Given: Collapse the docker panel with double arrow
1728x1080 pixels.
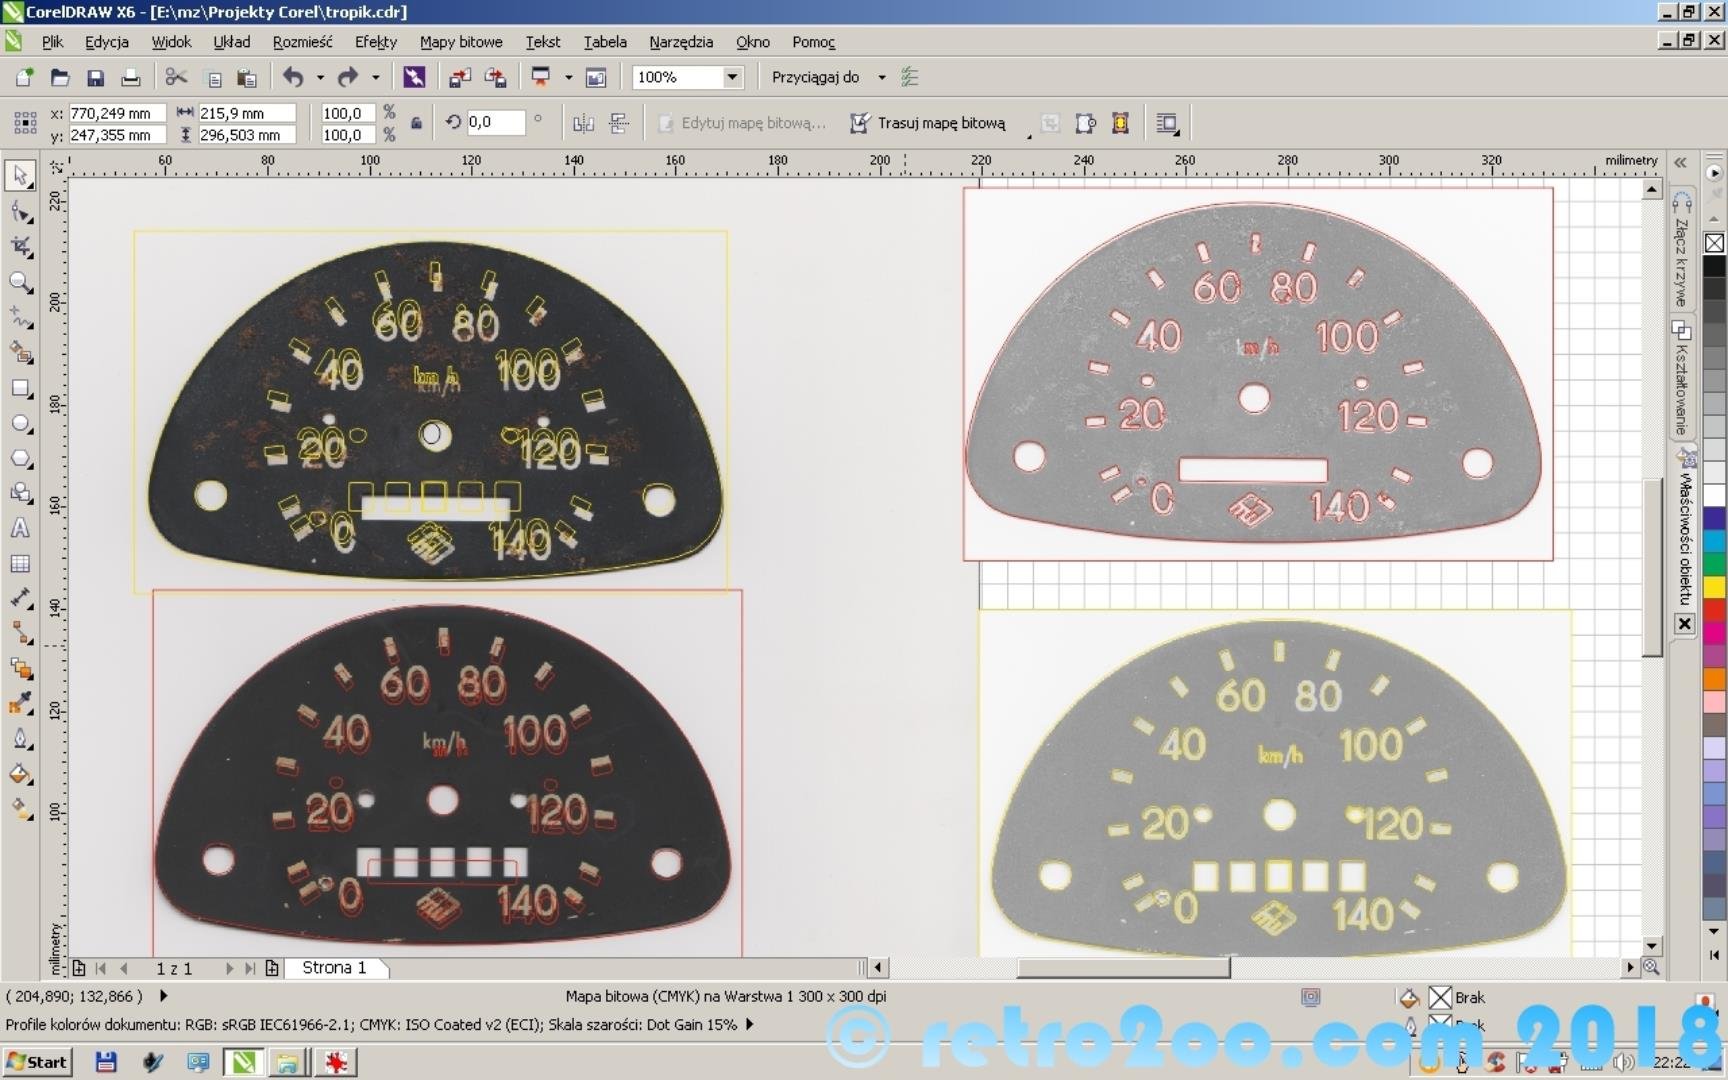Looking at the screenshot, I should click(x=1680, y=162).
